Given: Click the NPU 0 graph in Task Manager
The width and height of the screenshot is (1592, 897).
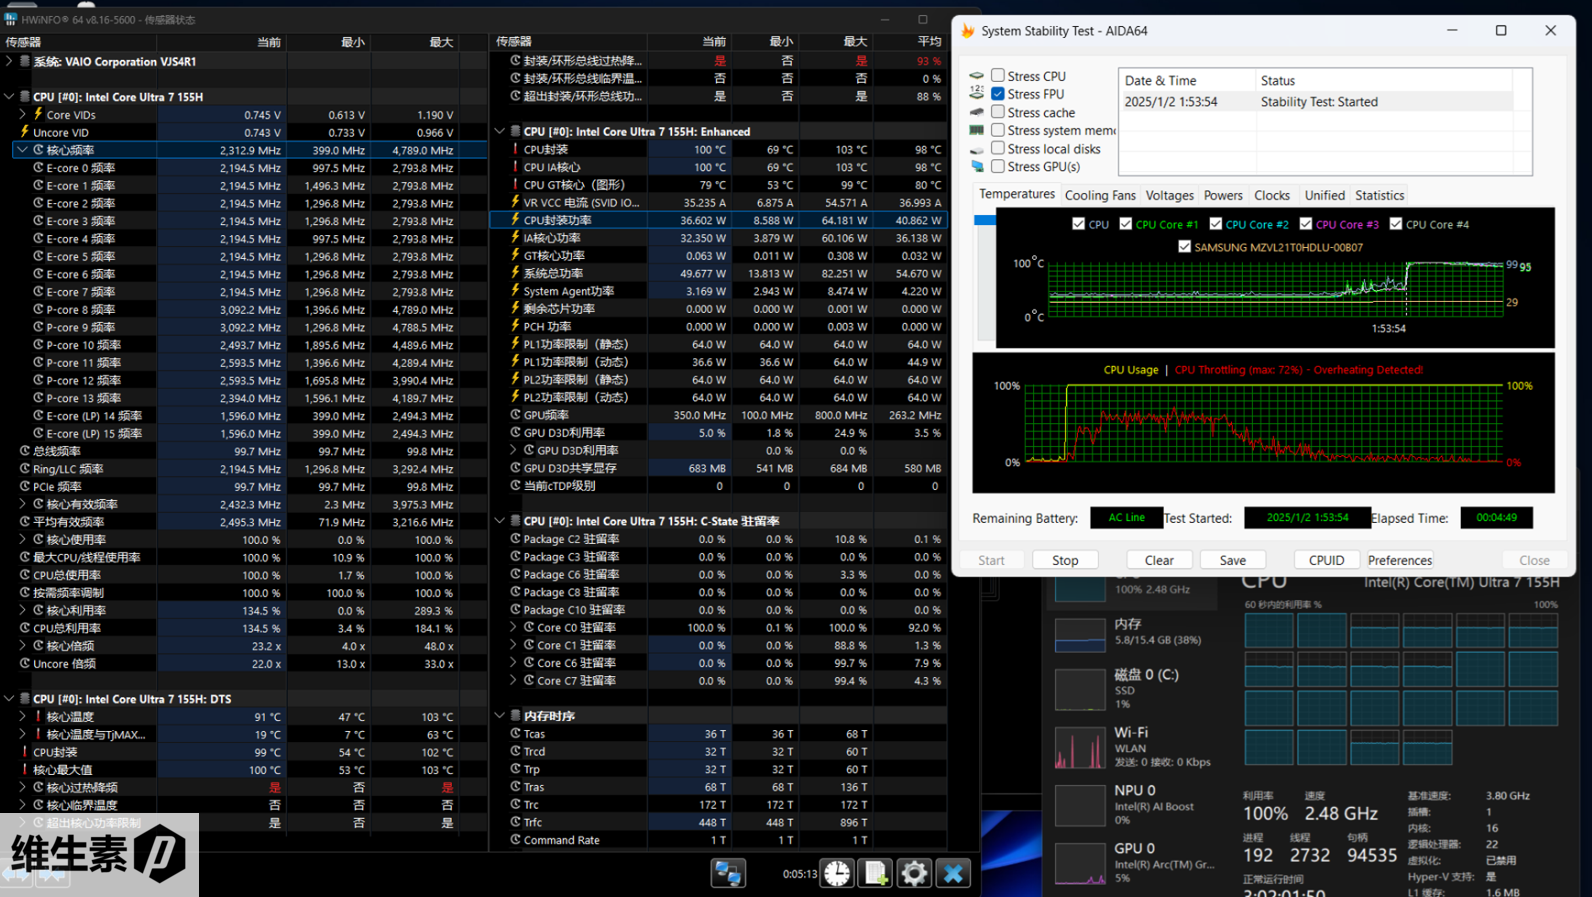Looking at the screenshot, I should pos(1080,805).
